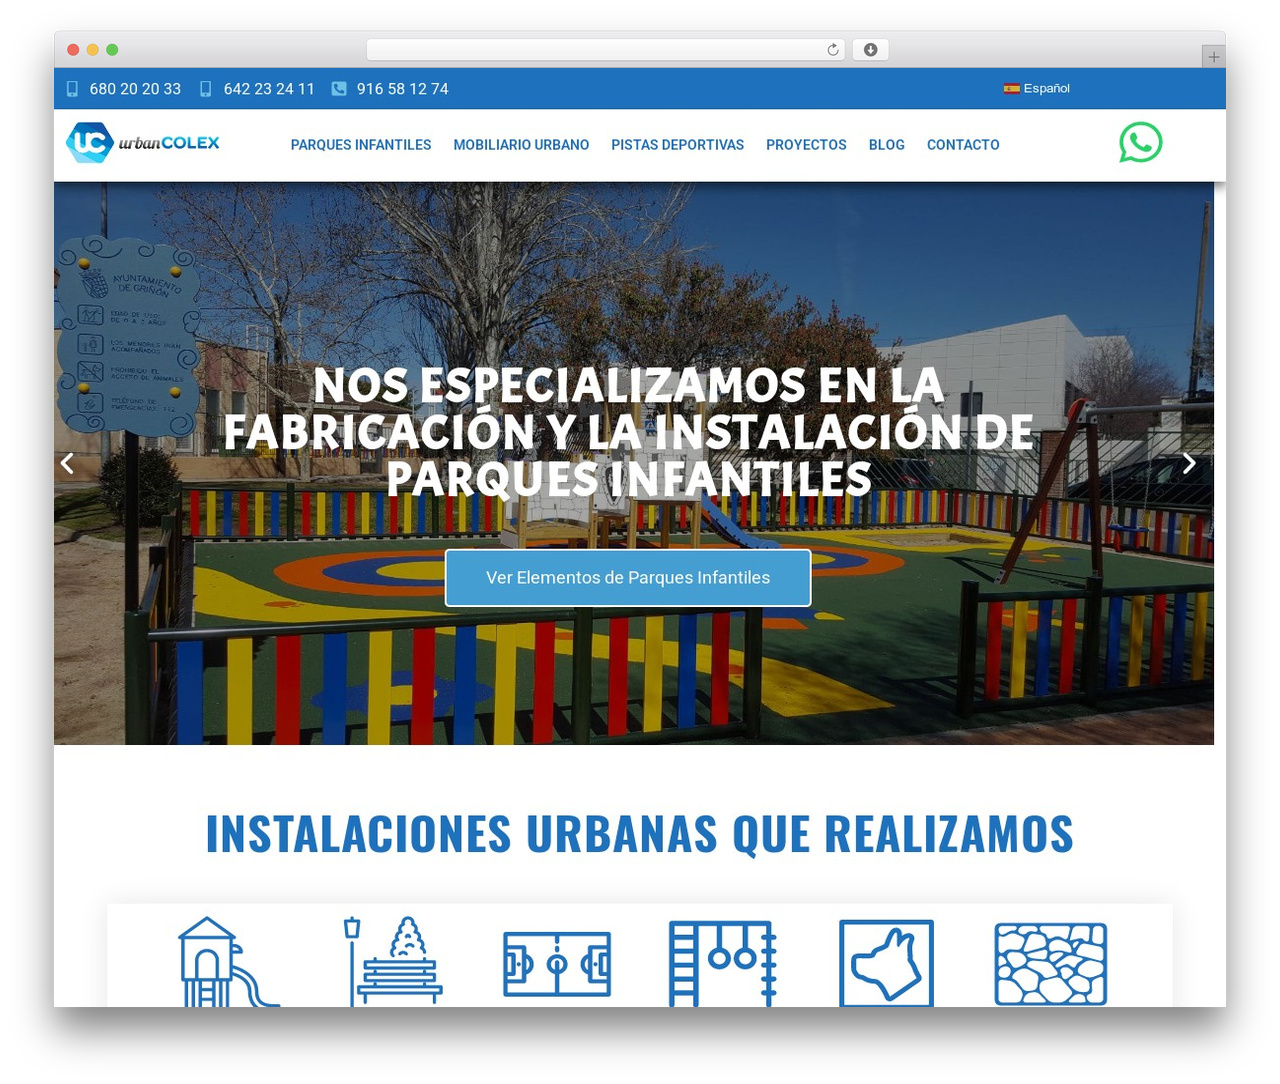Open the Blog page
Image resolution: width=1280 pixels, height=1084 pixels.
887,145
